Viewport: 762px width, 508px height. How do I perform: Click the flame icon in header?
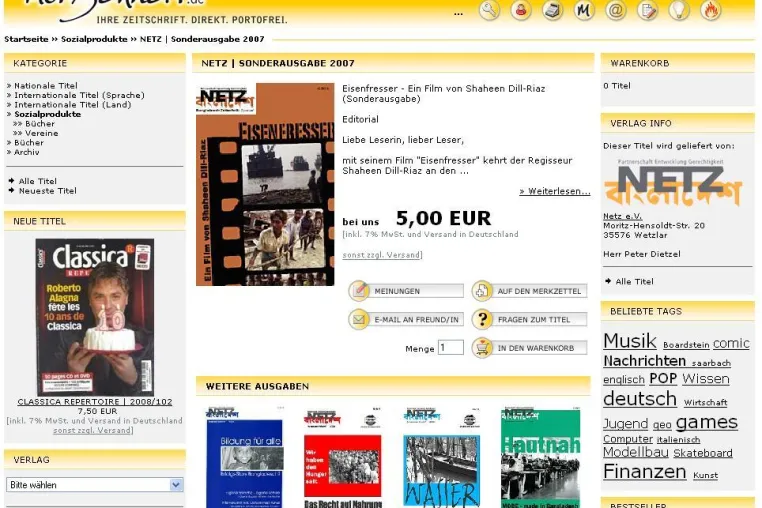tap(710, 10)
